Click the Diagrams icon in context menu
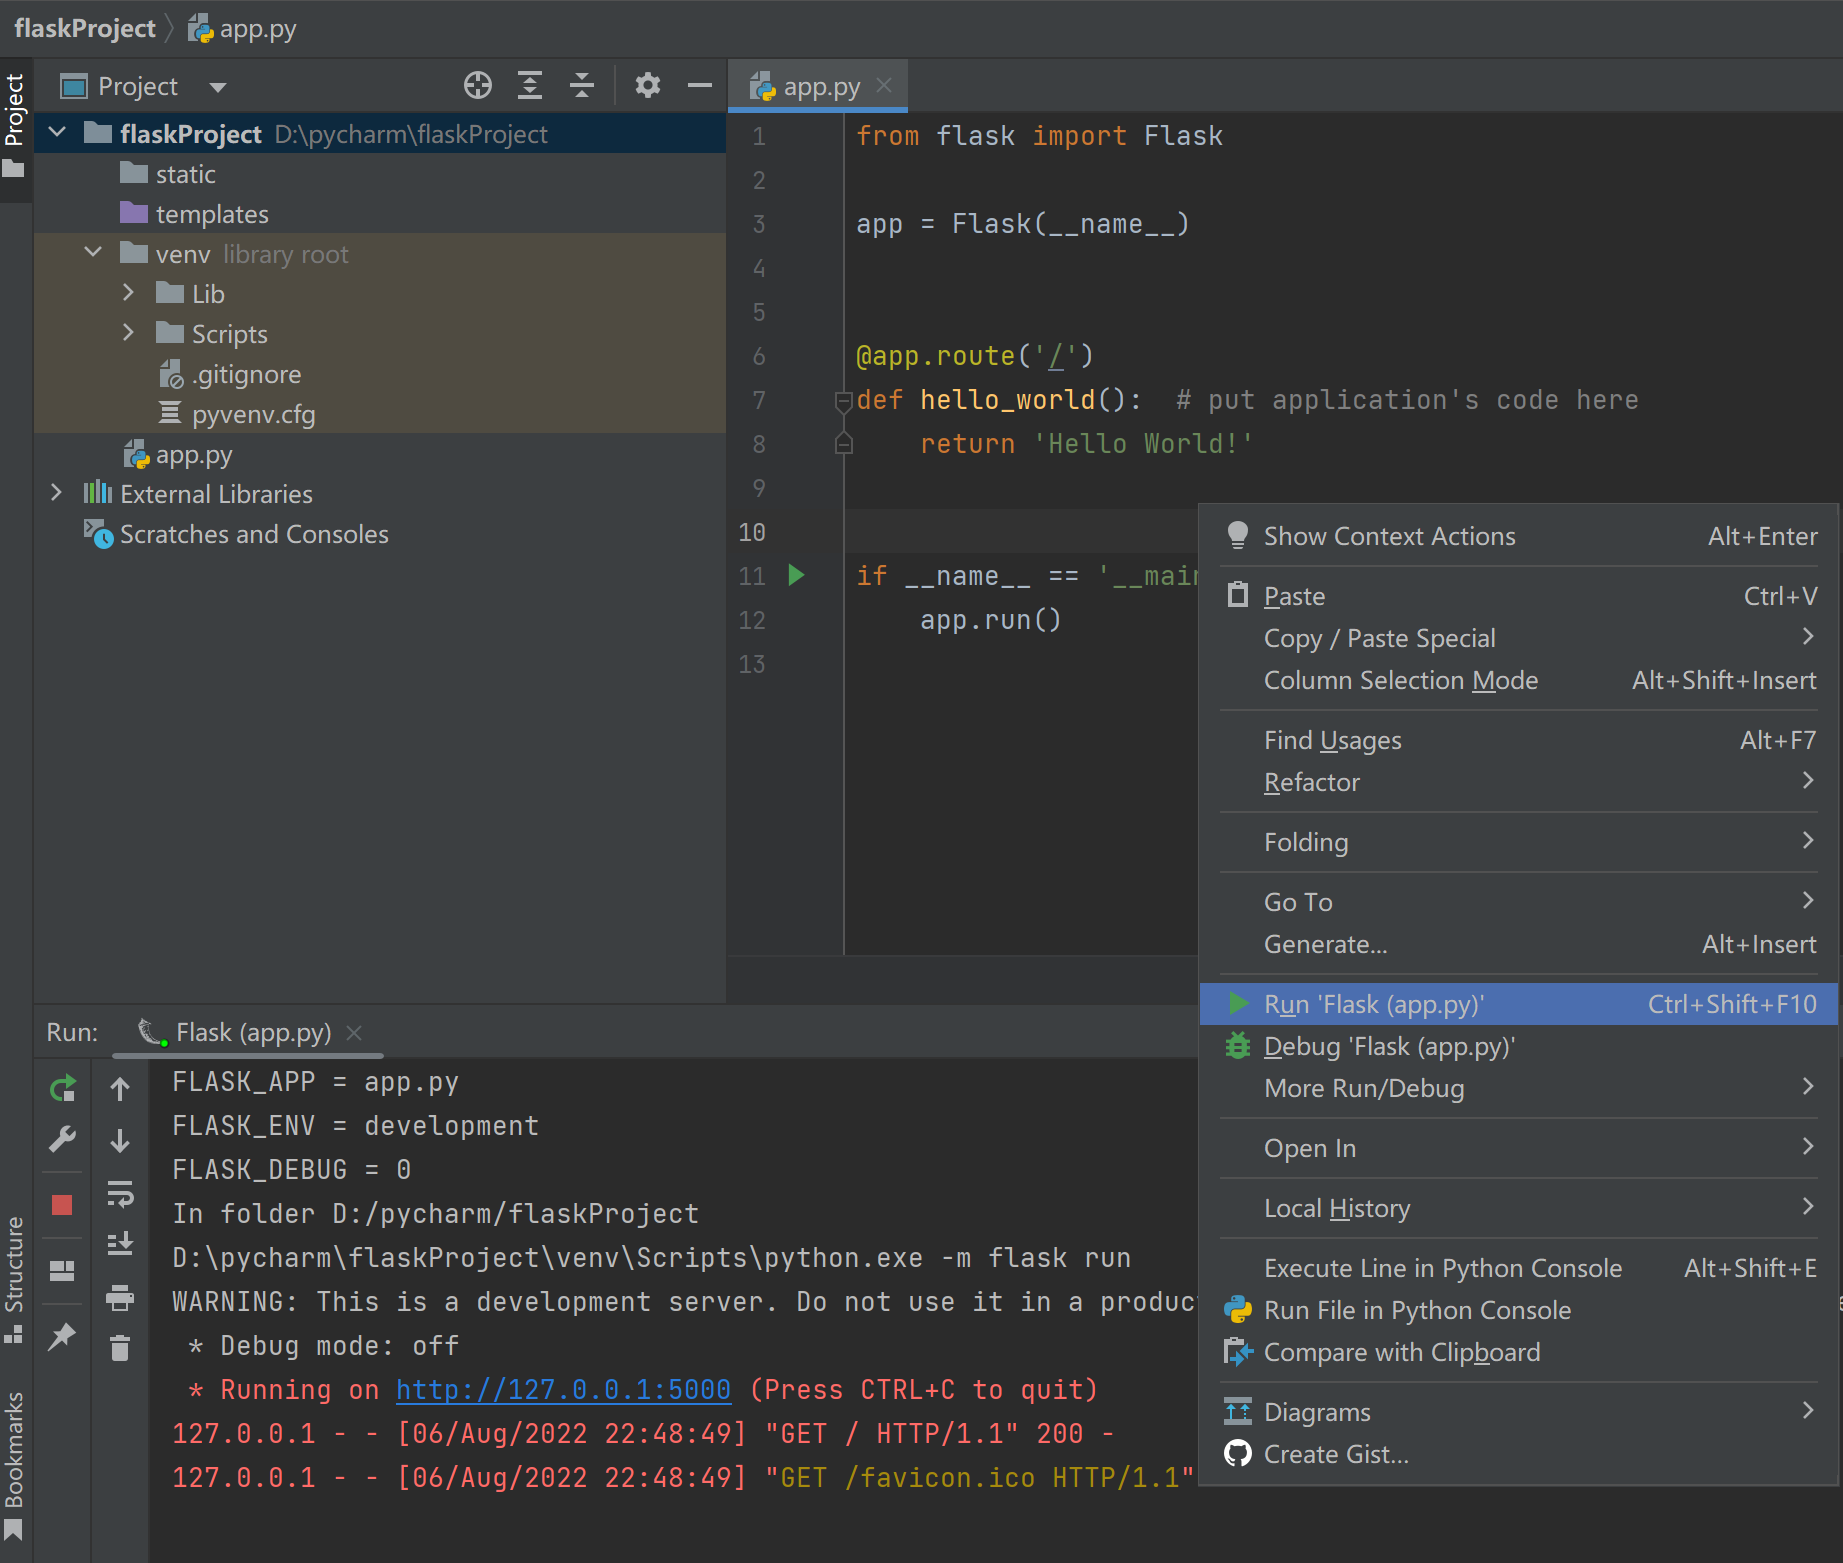Screen dimensions: 1843x1563 (x=1238, y=1412)
